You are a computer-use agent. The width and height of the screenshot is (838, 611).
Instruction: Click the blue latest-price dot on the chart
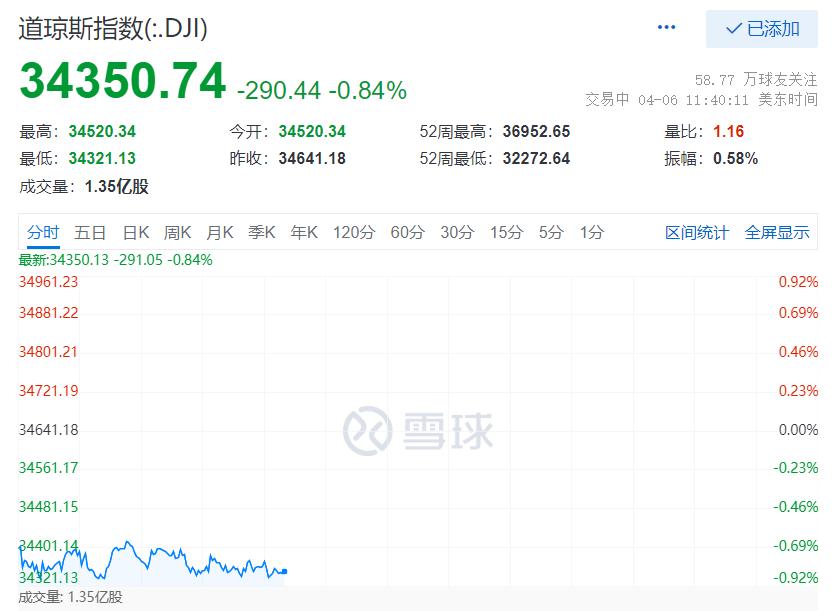(284, 571)
